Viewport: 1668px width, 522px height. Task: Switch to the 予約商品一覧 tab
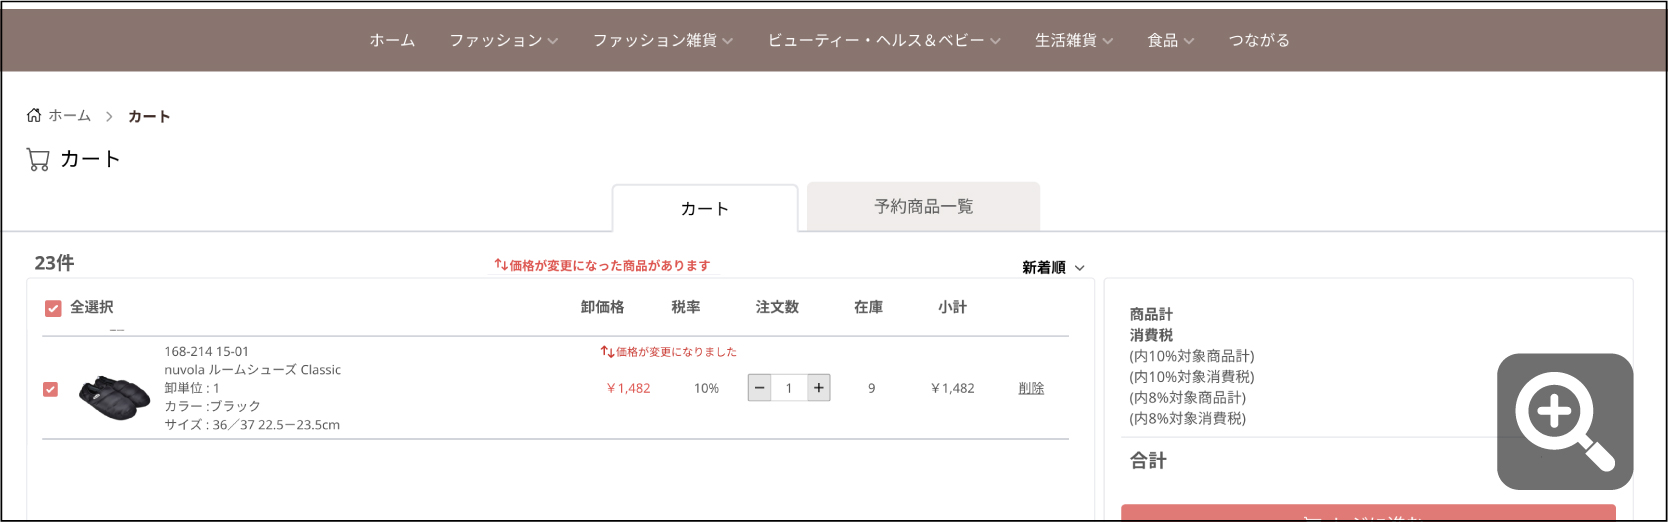pyautogui.click(x=924, y=206)
